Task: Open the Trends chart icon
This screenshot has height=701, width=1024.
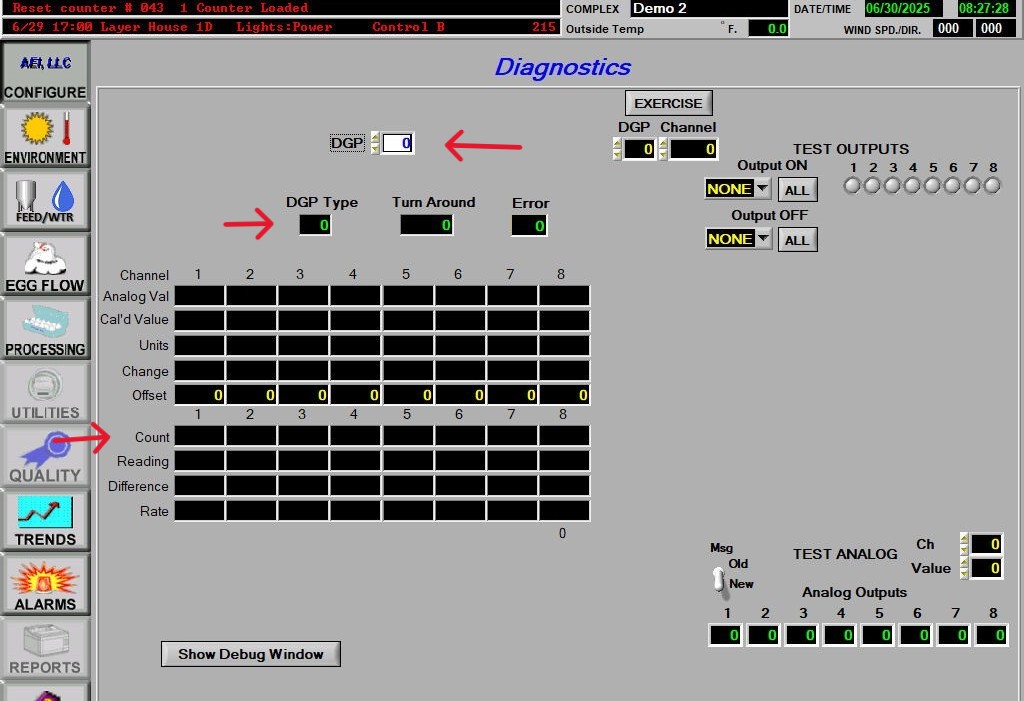Action: pos(45,520)
